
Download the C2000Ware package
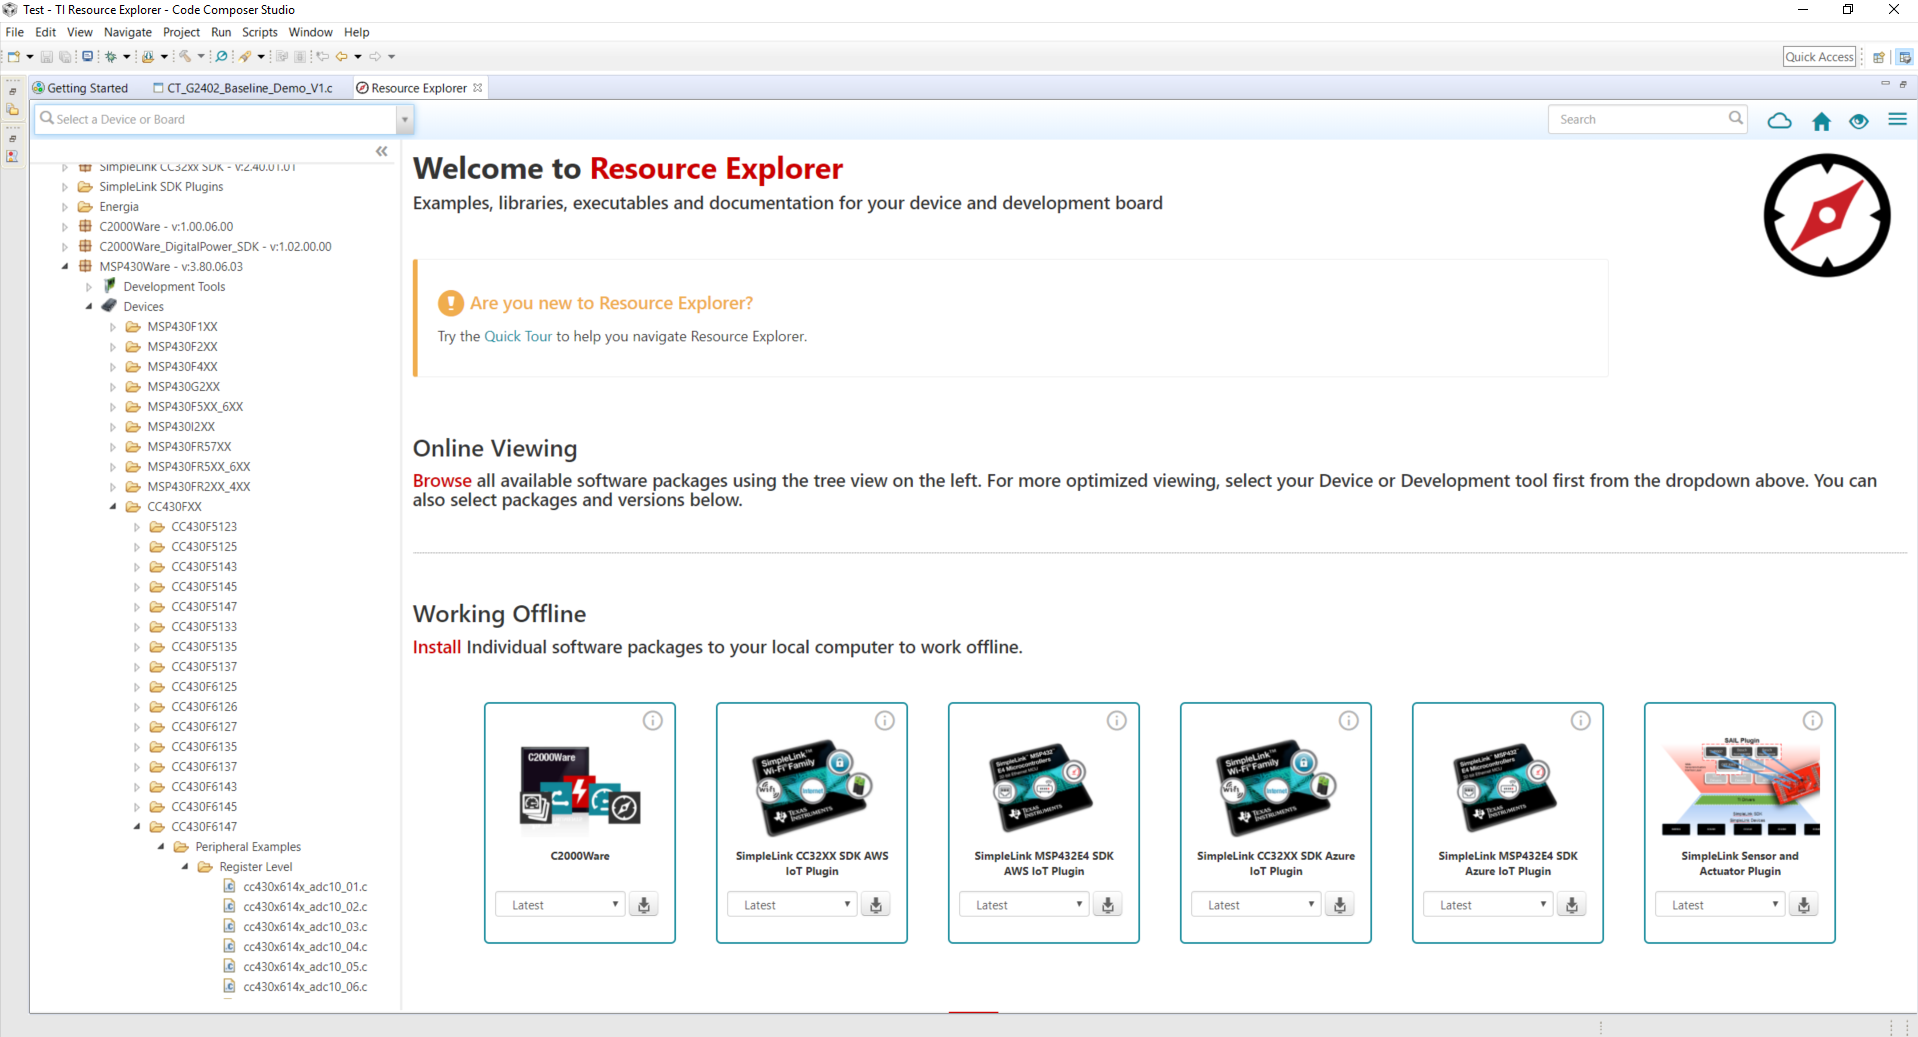point(644,905)
